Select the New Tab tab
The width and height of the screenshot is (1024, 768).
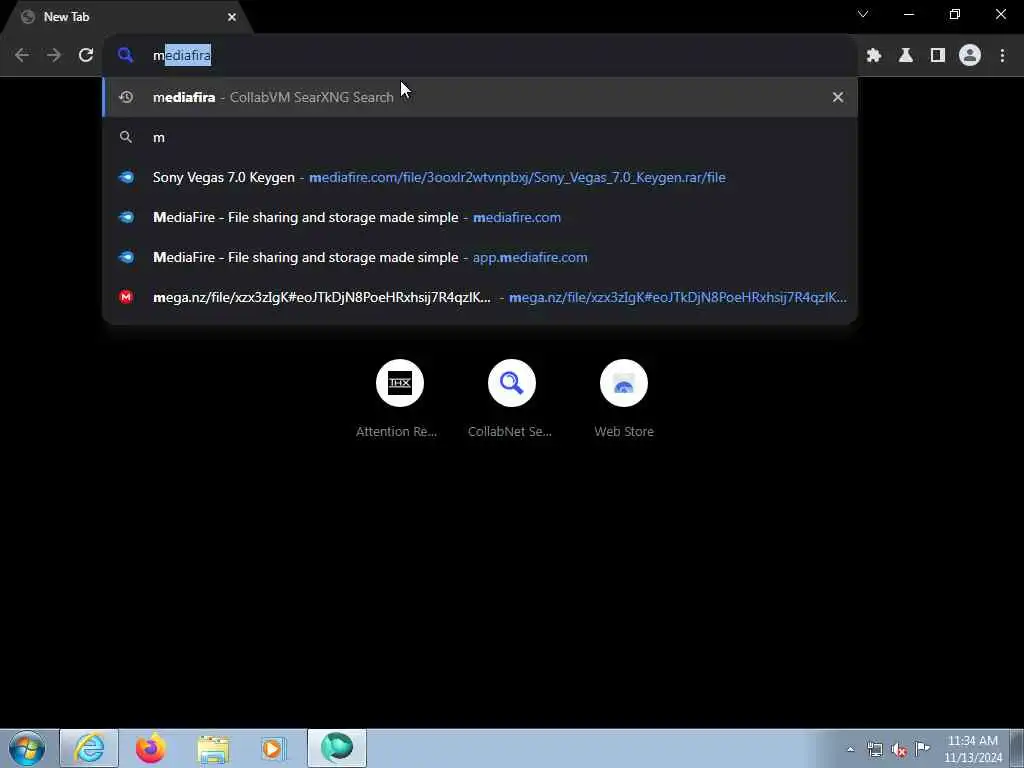(x=127, y=17)
